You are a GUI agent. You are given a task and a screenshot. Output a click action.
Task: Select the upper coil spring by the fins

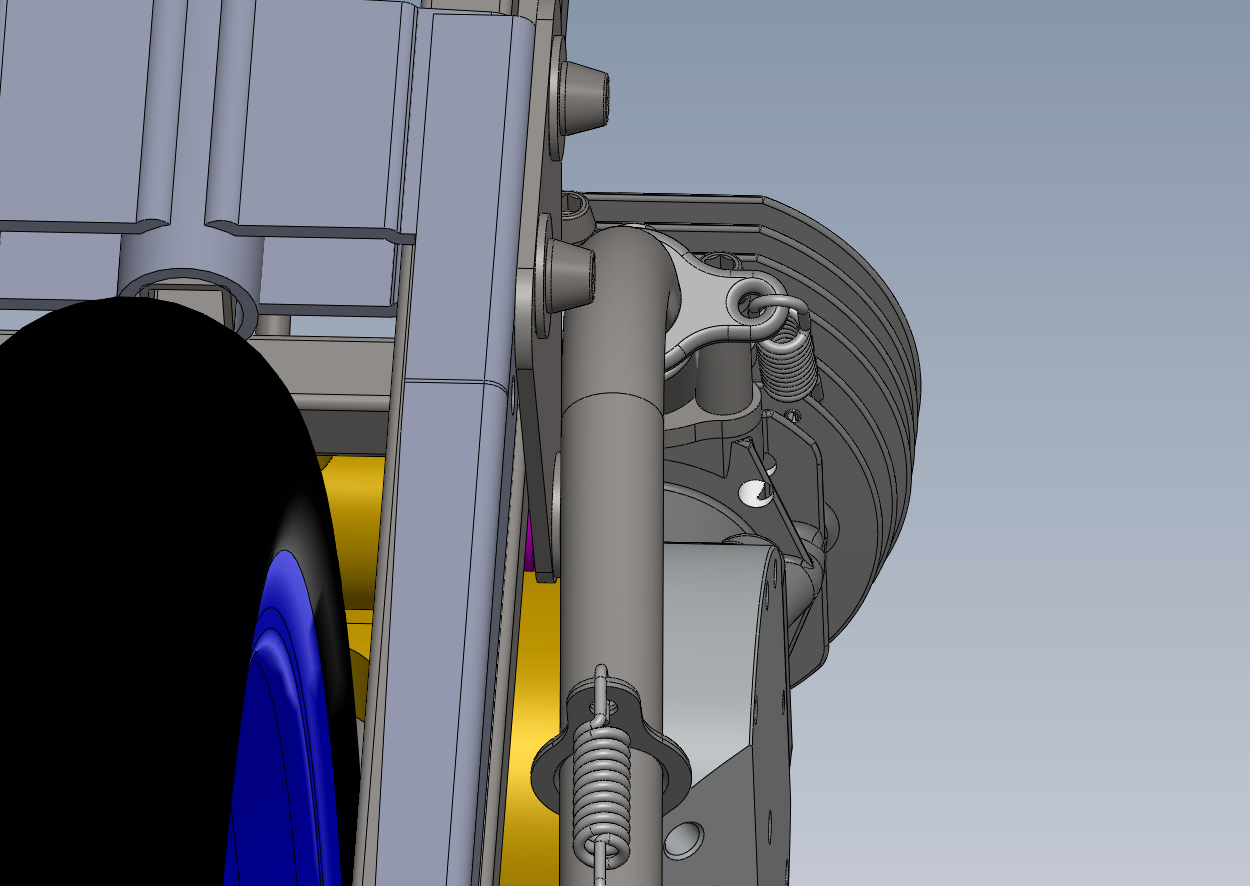(x=790, y=362)
